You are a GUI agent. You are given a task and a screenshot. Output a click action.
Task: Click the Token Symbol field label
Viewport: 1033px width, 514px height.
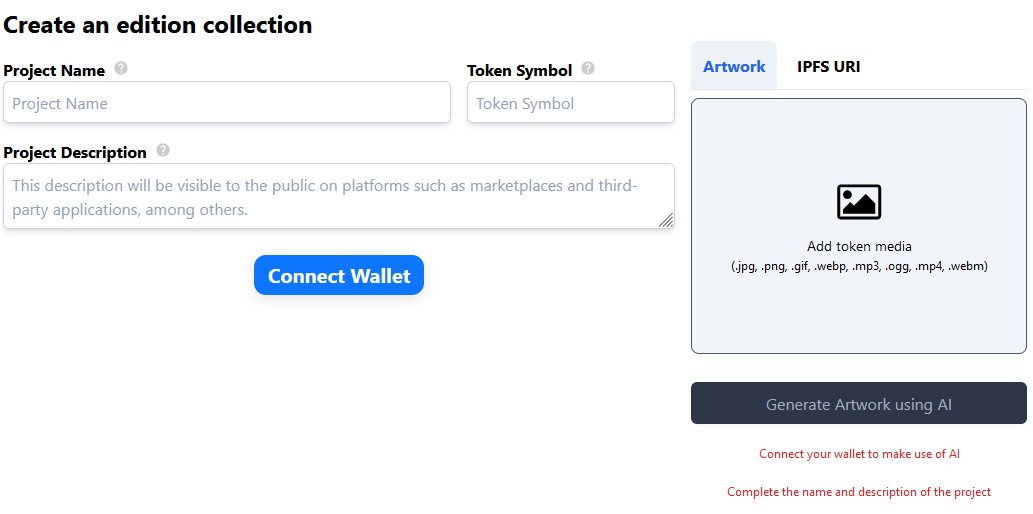tap(520, 71)
